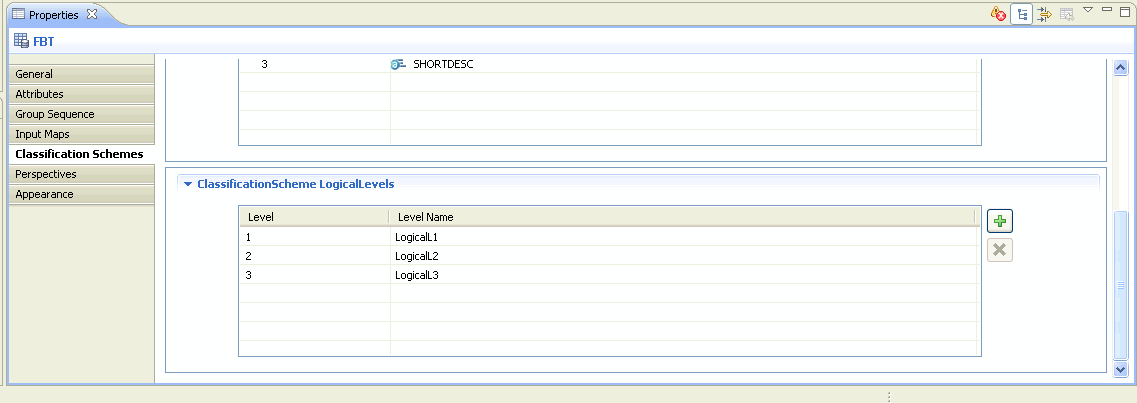Collapse ClassificationScheme LogicalLevels section

(x=188, y=184)
